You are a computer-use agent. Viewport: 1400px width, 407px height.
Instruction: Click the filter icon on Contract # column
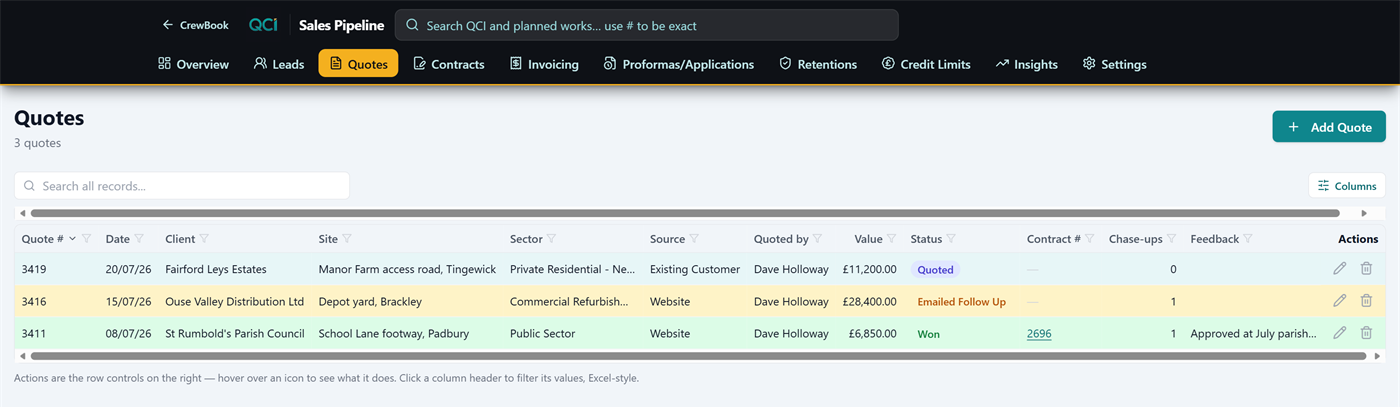click(x=1089, y=239)
